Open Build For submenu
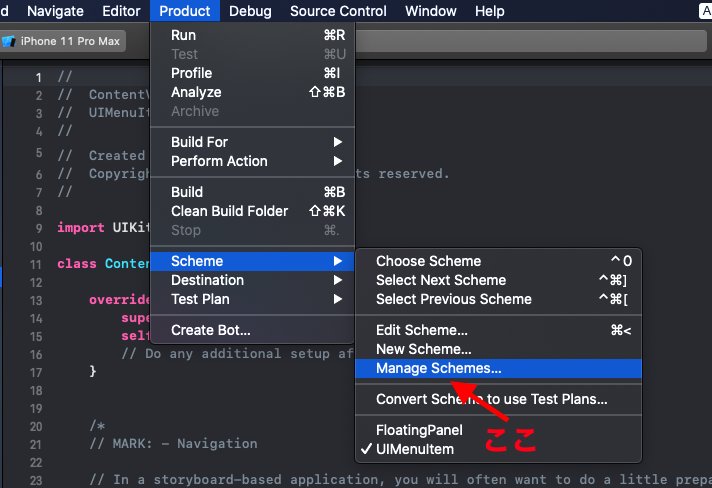The image size is (712, 488). [x=252, y=142]
